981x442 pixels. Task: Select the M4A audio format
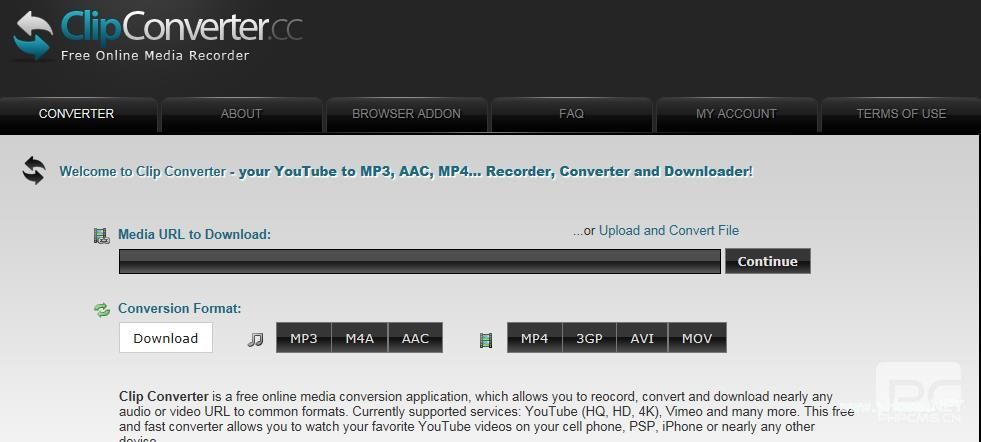[x=359, y=338]
